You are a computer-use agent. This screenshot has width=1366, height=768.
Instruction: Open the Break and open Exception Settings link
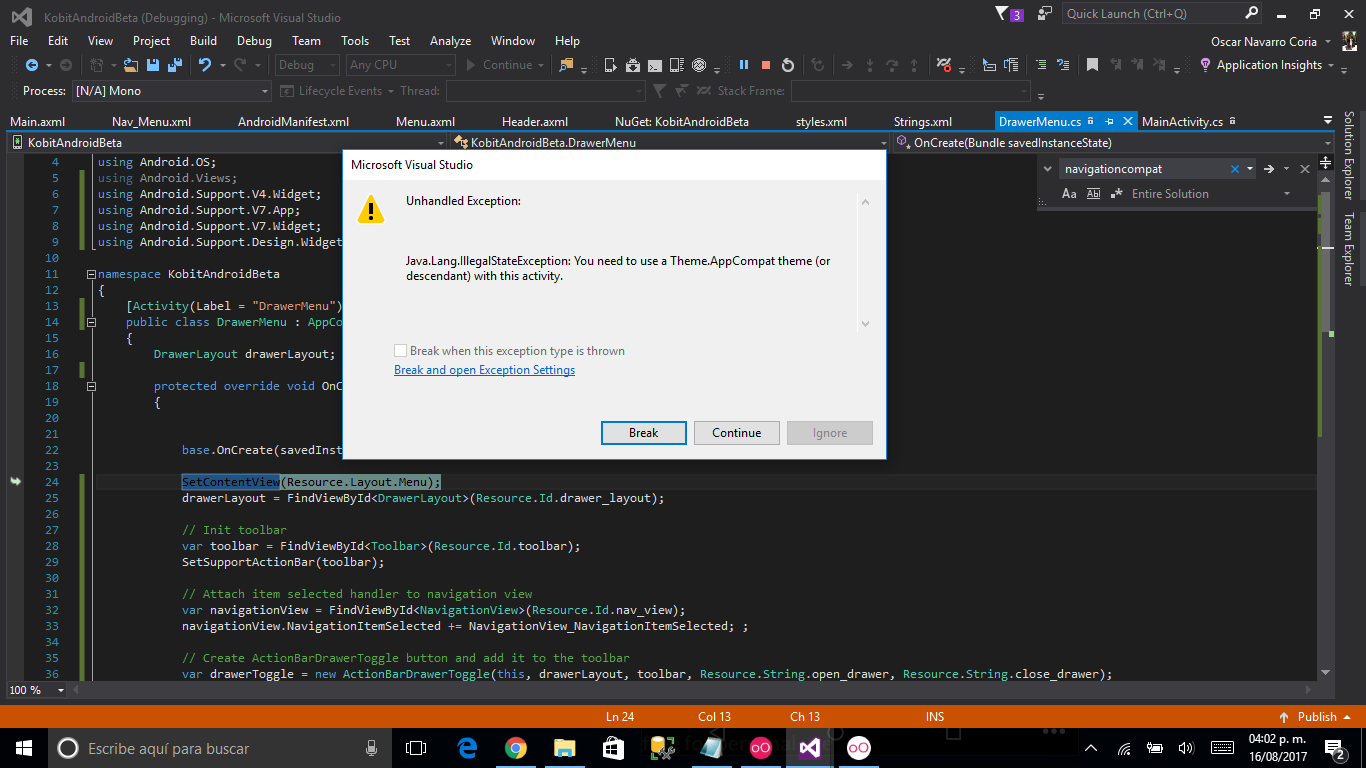point(484,370)
